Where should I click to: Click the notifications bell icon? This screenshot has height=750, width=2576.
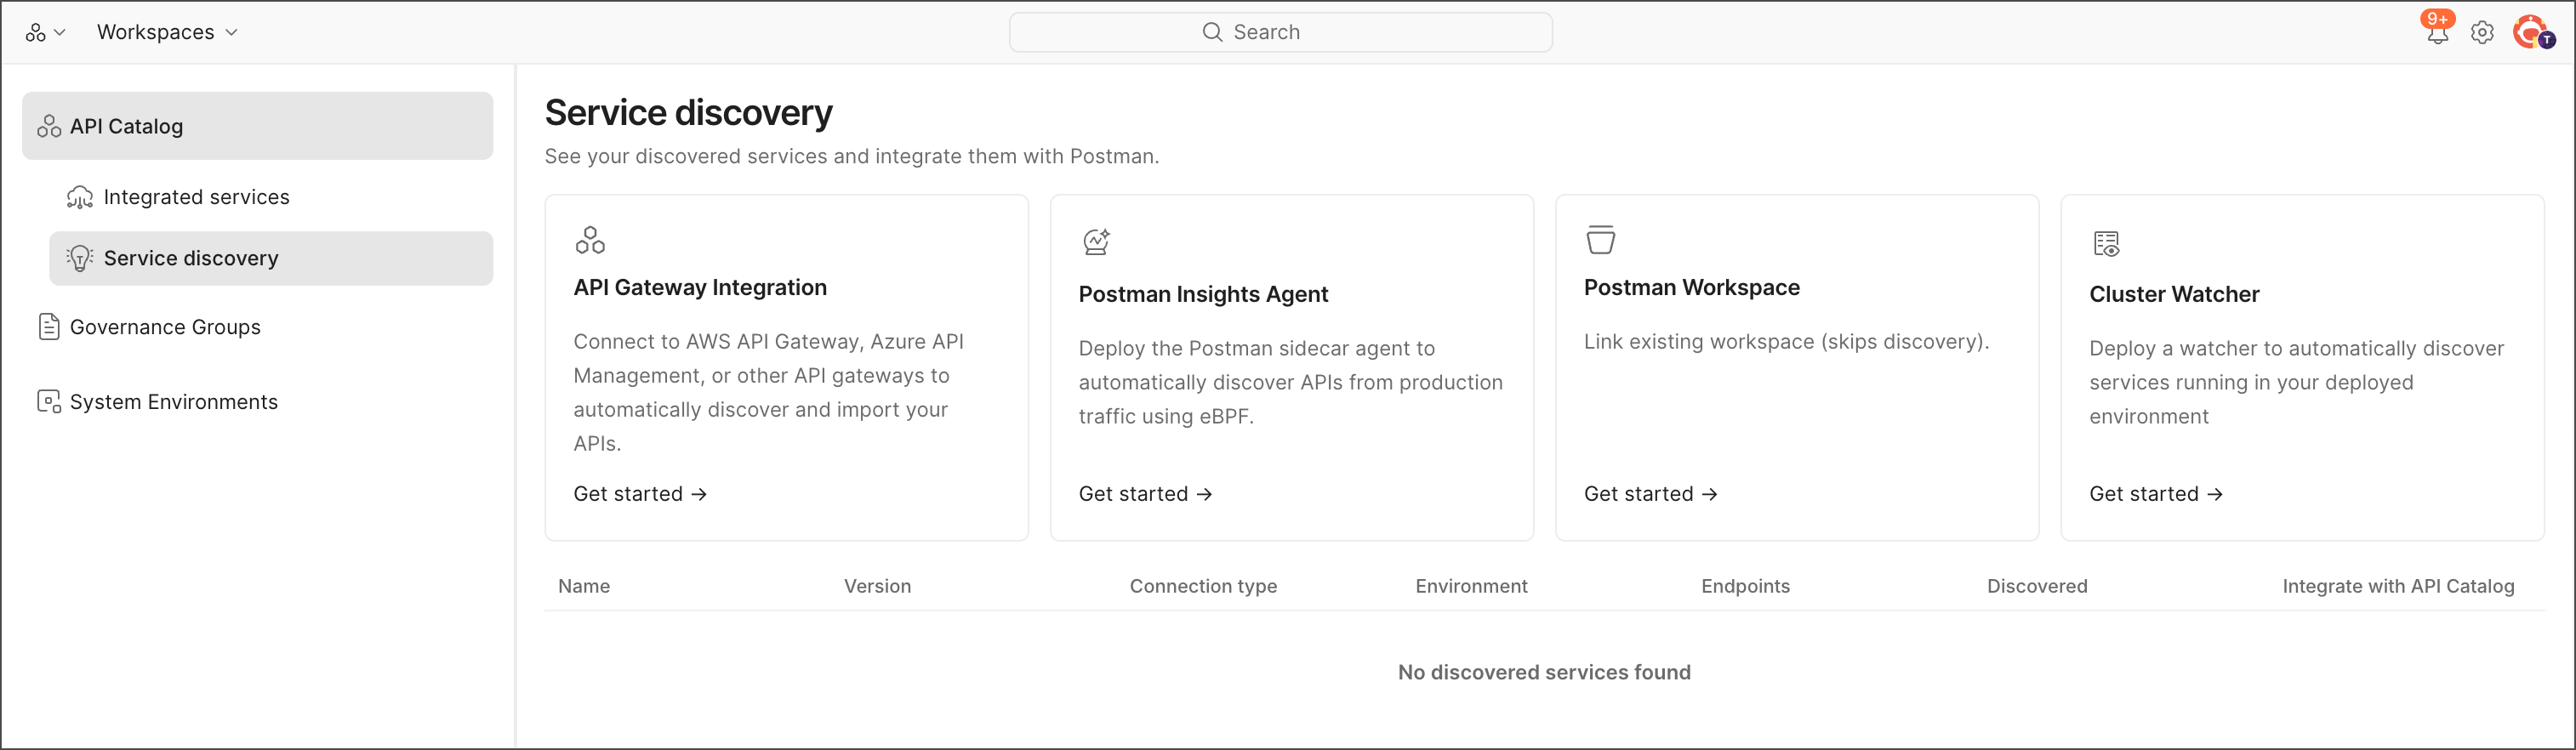2437,33
